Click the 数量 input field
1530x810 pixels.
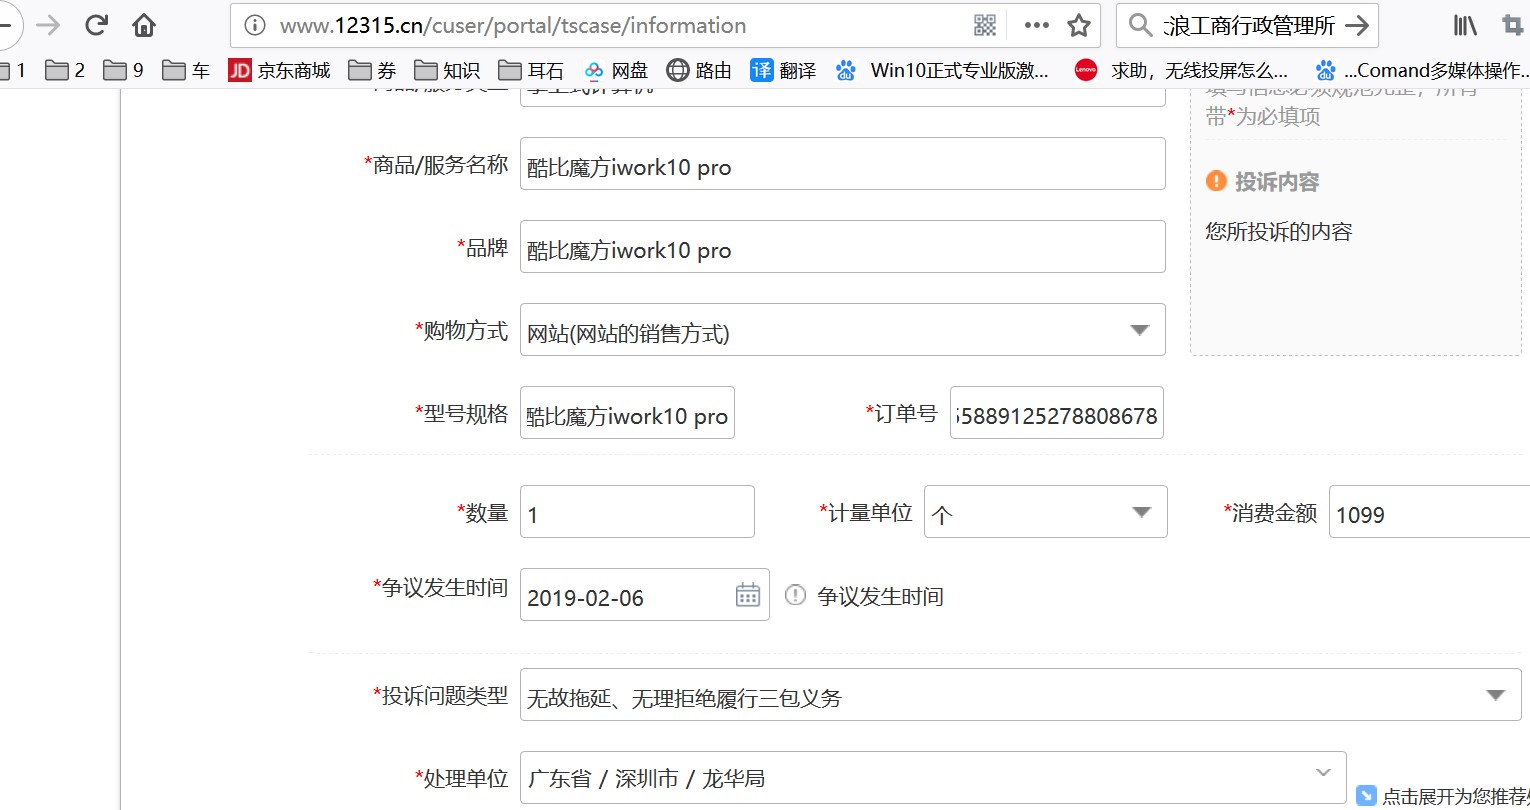(637, 512)
